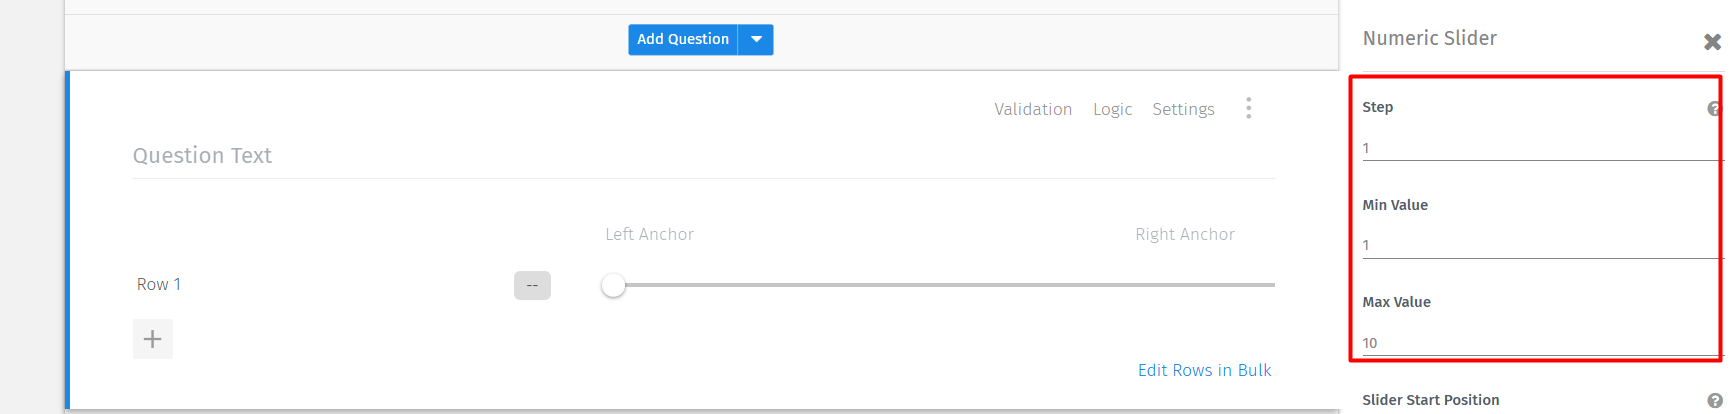The height and width of the screenshot is (414, 1730).
Task: Open the Add Question dropdown arrow
Action: [x=756, y=39]
